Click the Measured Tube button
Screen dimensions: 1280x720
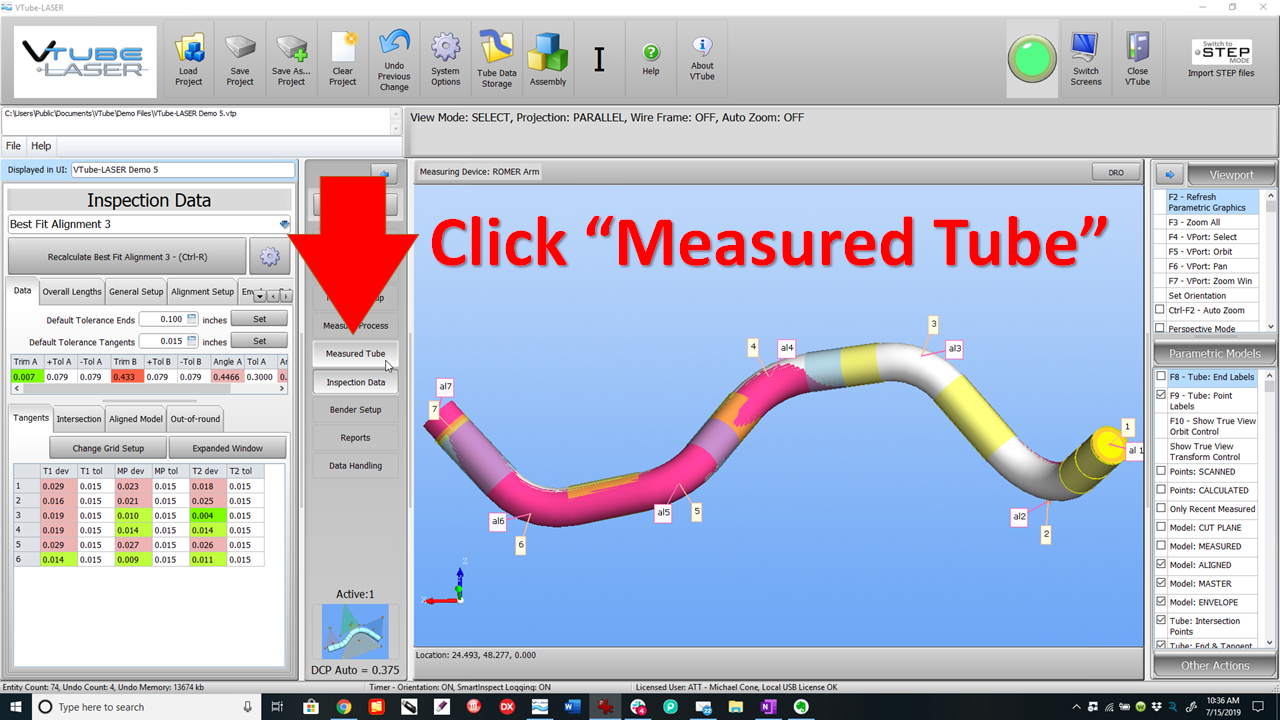point(355,354)
